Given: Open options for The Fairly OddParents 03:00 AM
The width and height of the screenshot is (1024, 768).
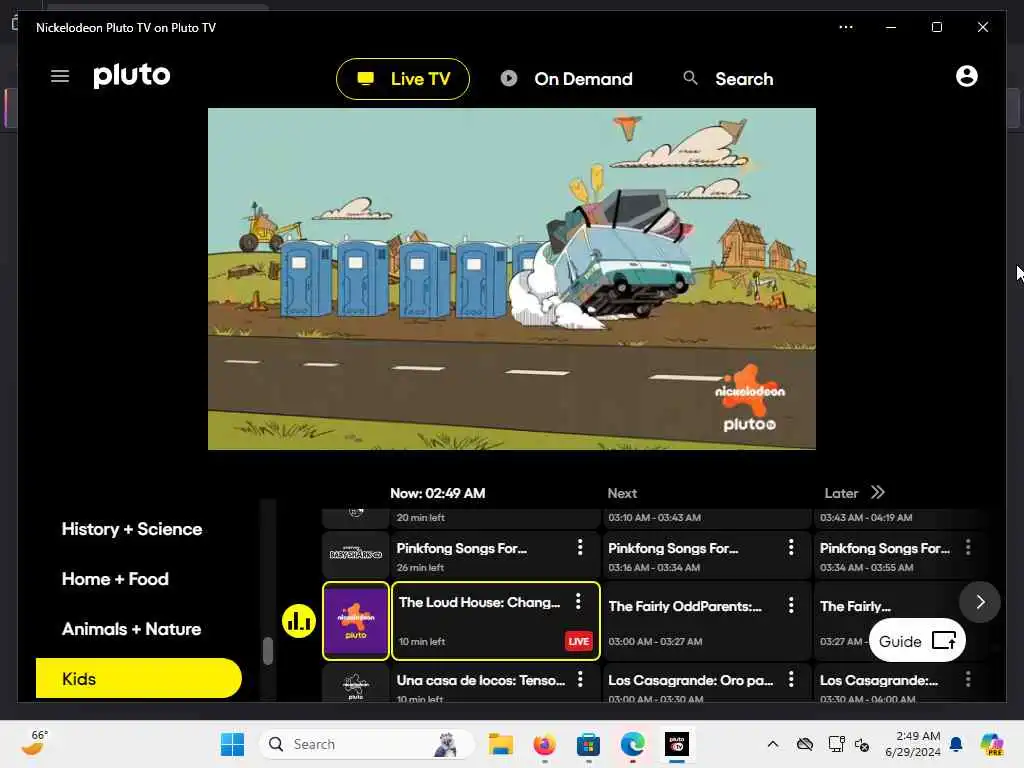Looking at the screenshot, I should click(x=791, y=605).
